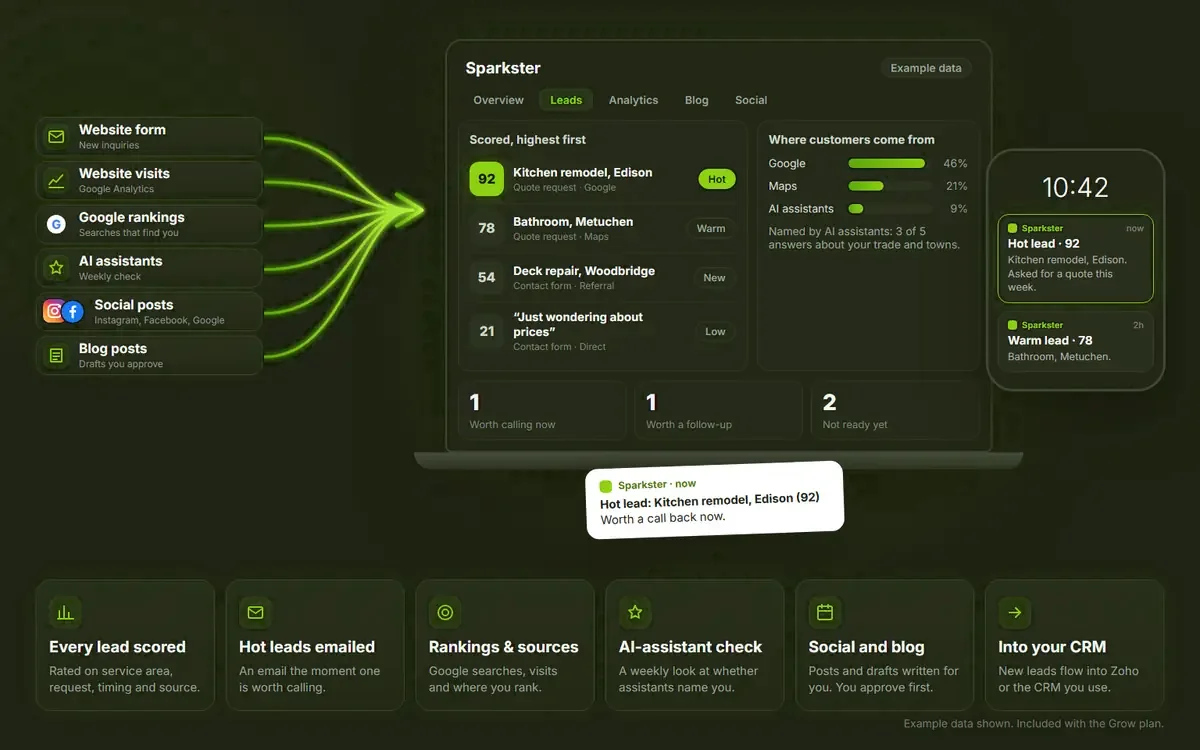Click the white Hot lead push notification
The width and height of the screenshot is (1200, 750).
pos(715,499)
